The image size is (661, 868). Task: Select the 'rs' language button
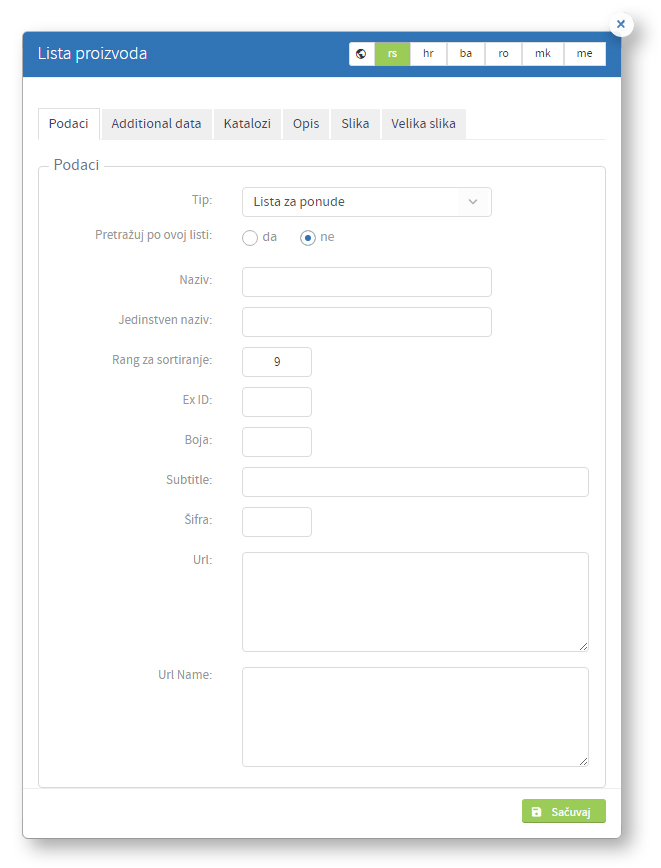click(x=393, y=54)
